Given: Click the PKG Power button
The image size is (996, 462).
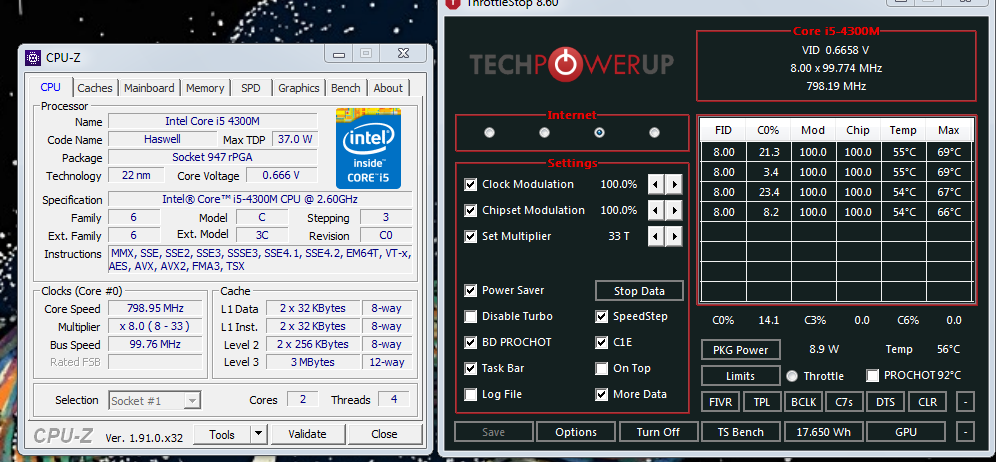Looking at the screenshot, I should [x=741, y=350].
